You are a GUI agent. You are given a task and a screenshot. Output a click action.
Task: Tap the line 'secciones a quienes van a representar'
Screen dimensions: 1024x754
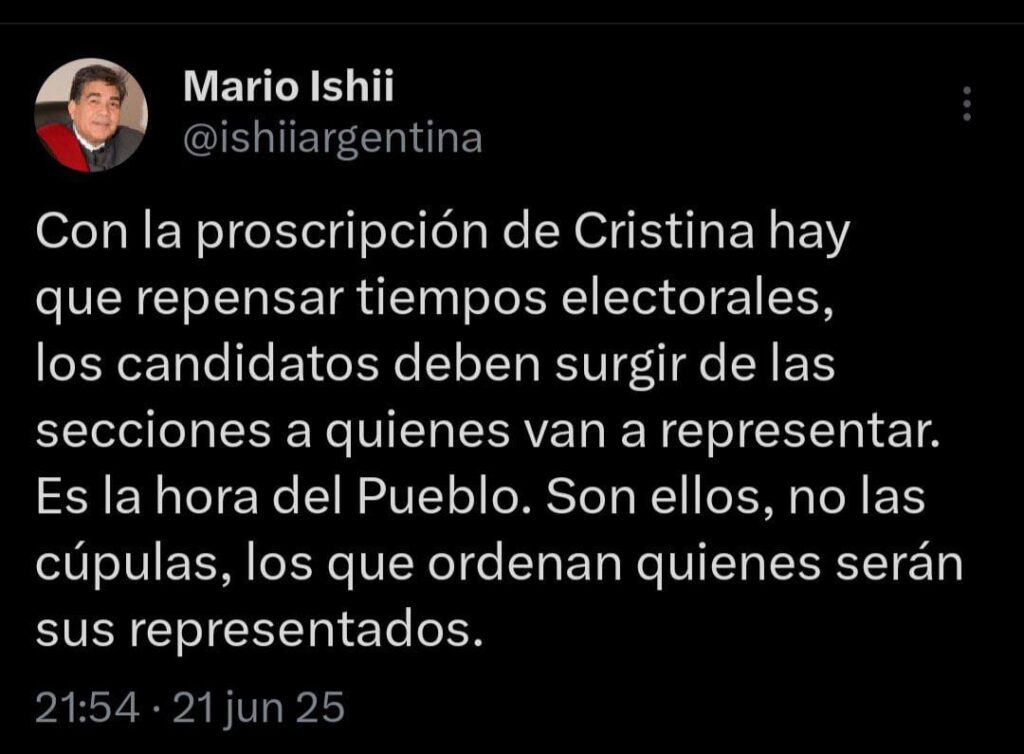(487, 432)
